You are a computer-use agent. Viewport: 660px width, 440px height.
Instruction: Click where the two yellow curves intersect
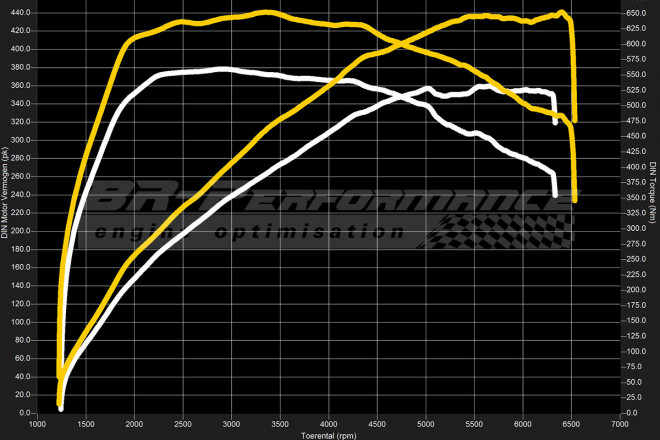pyautogui.click(x=403, y=44)
